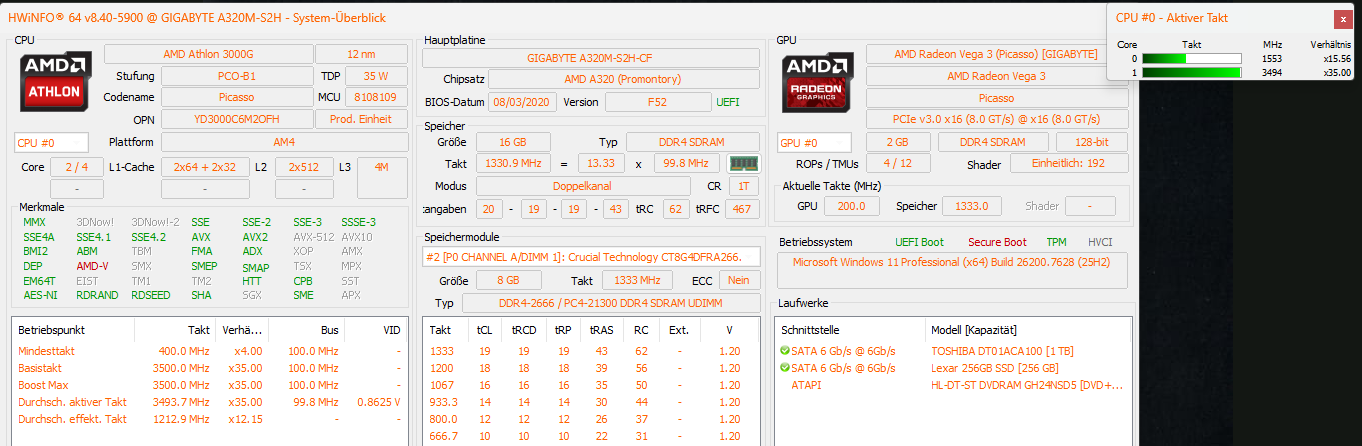Viewport: 1362px width, 446px height.
Task: Click the green check icon beside TOSHIBA drive
Action: (x=785, y=351)
